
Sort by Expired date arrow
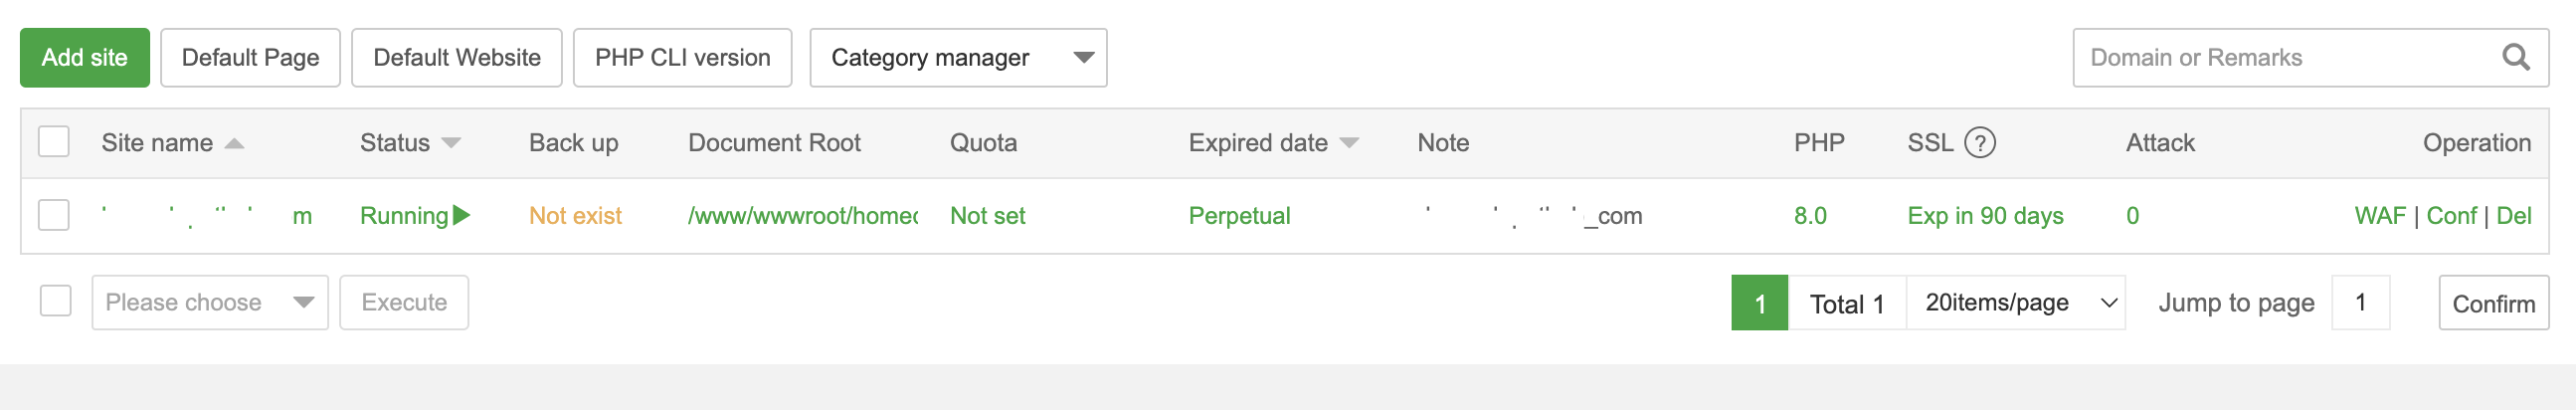click(x=1349, y=143)
